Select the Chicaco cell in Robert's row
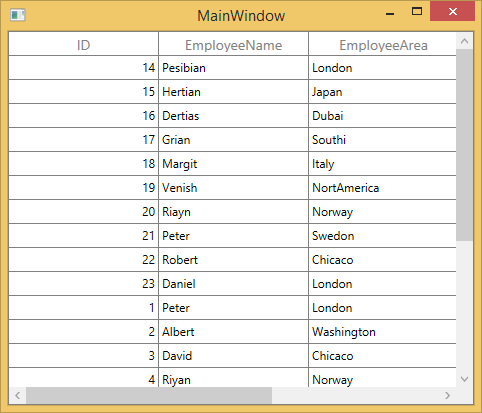 [383, 260]
